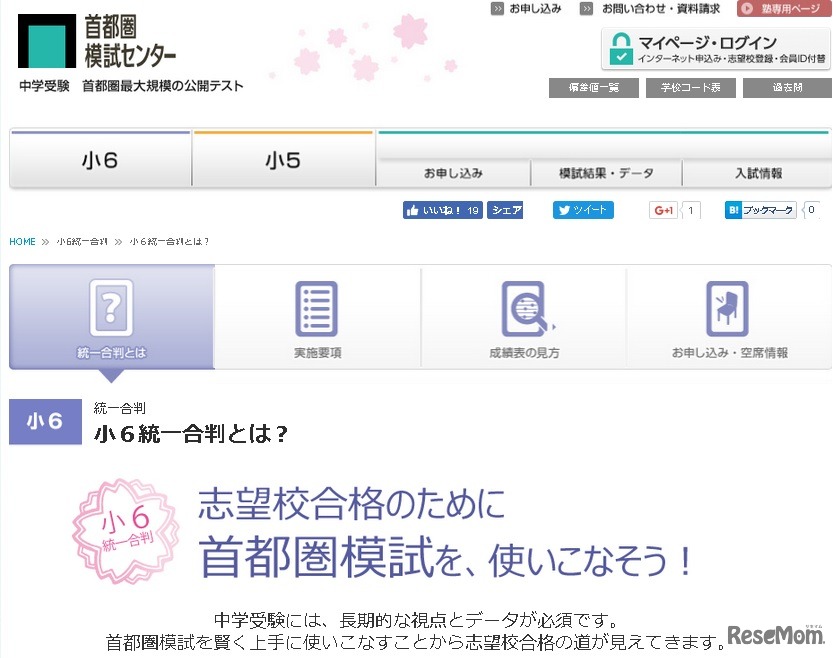Select the 成績表の見方 tab label
Viewport: 838px width, 658px height.
(524, 353)
